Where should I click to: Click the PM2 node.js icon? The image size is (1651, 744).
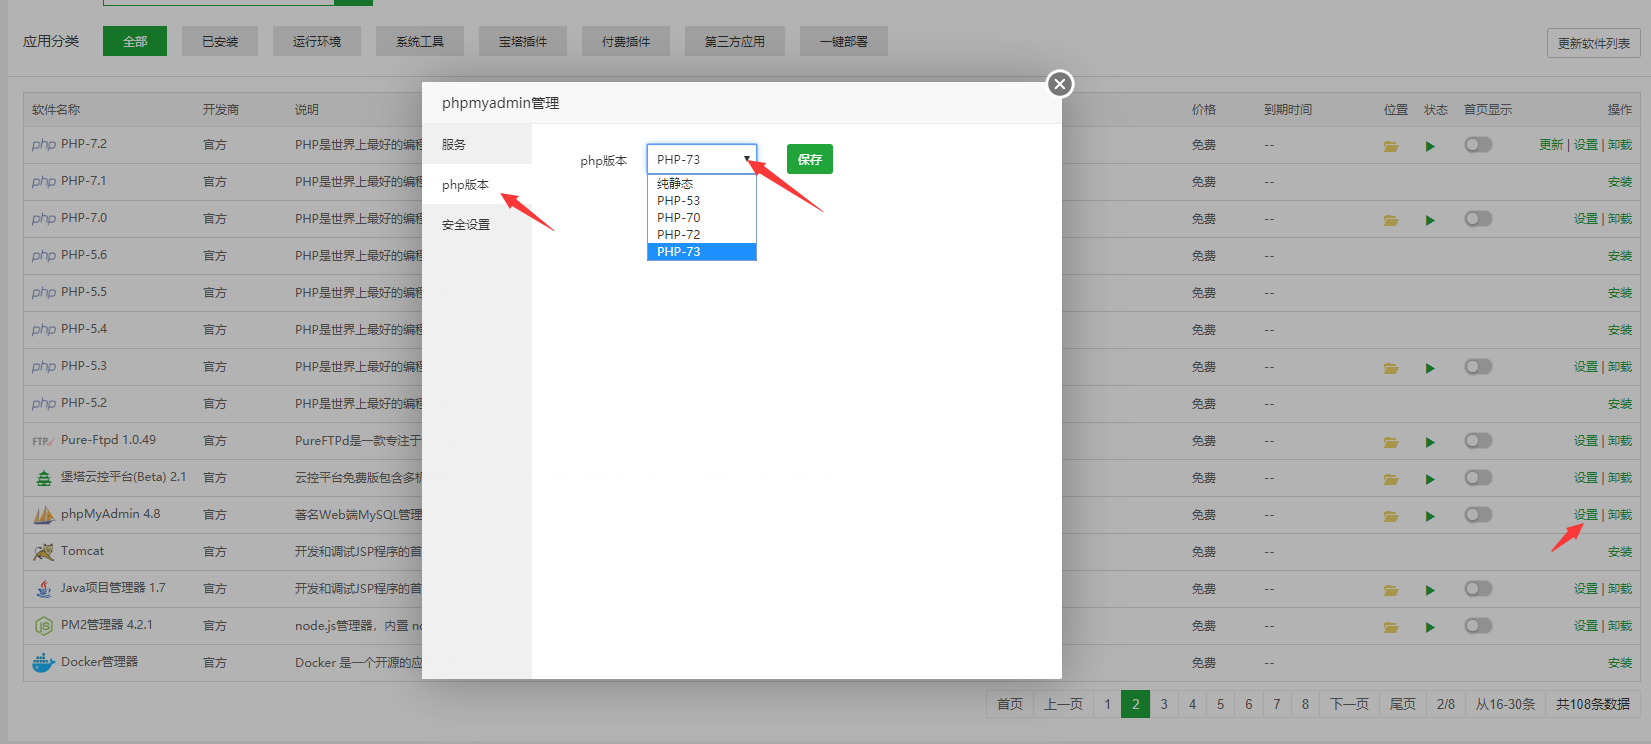point(44,626)
